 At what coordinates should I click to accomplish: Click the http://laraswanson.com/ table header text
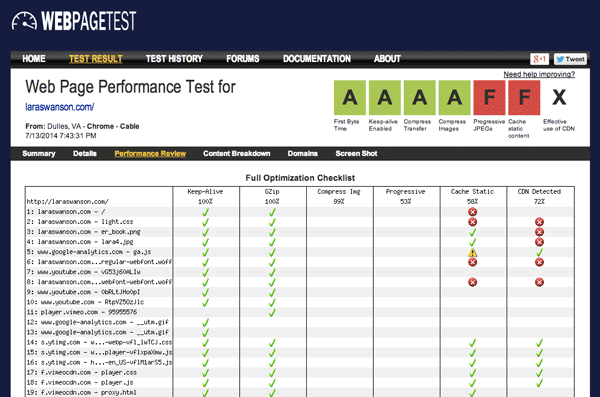[x=67, y=201]
